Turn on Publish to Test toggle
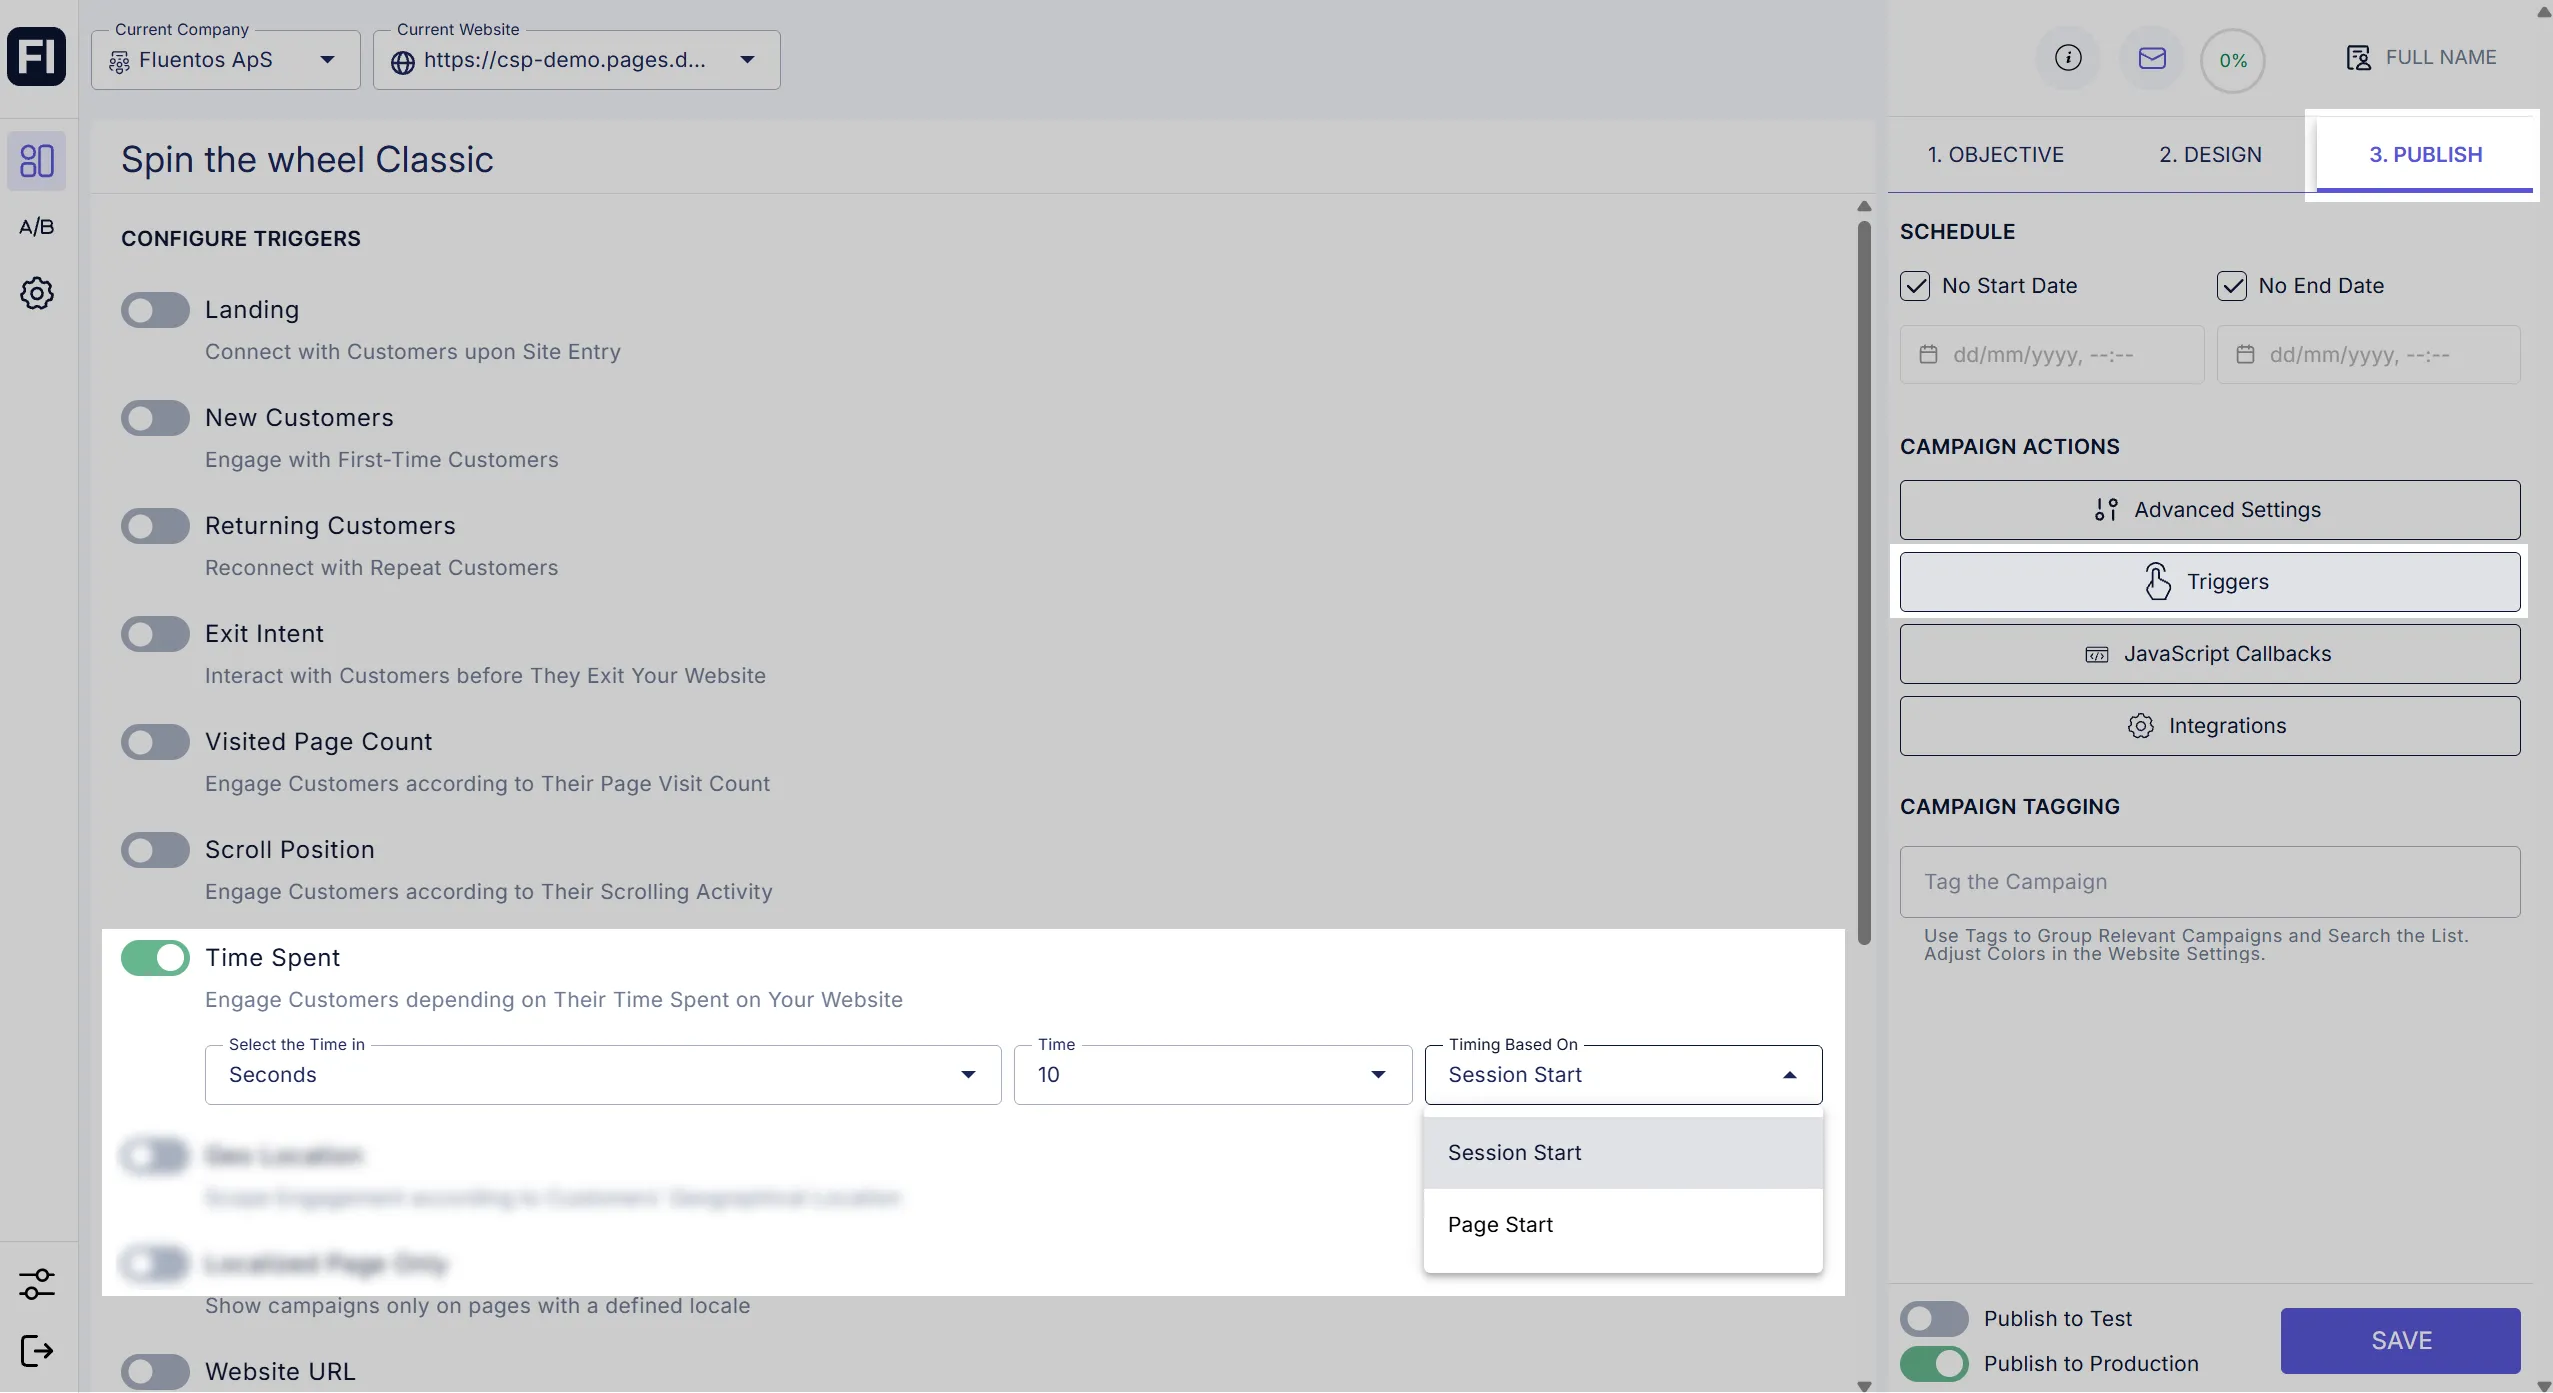This screenshot has height=1393, width=2553. (x=1934, y=1319)
